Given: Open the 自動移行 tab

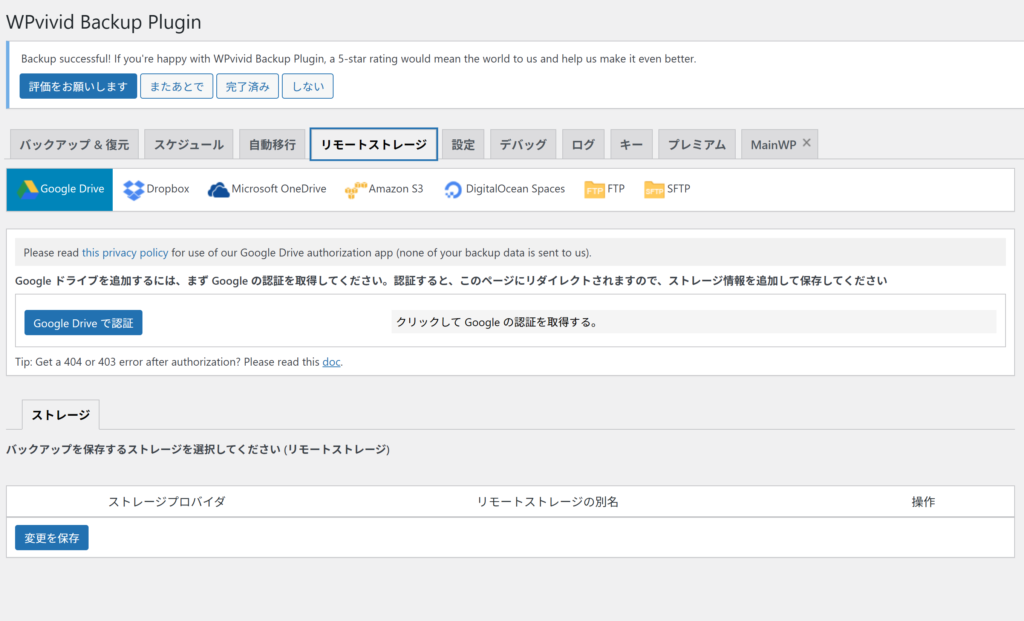Looking at the screenshot, I should (272, 145).
